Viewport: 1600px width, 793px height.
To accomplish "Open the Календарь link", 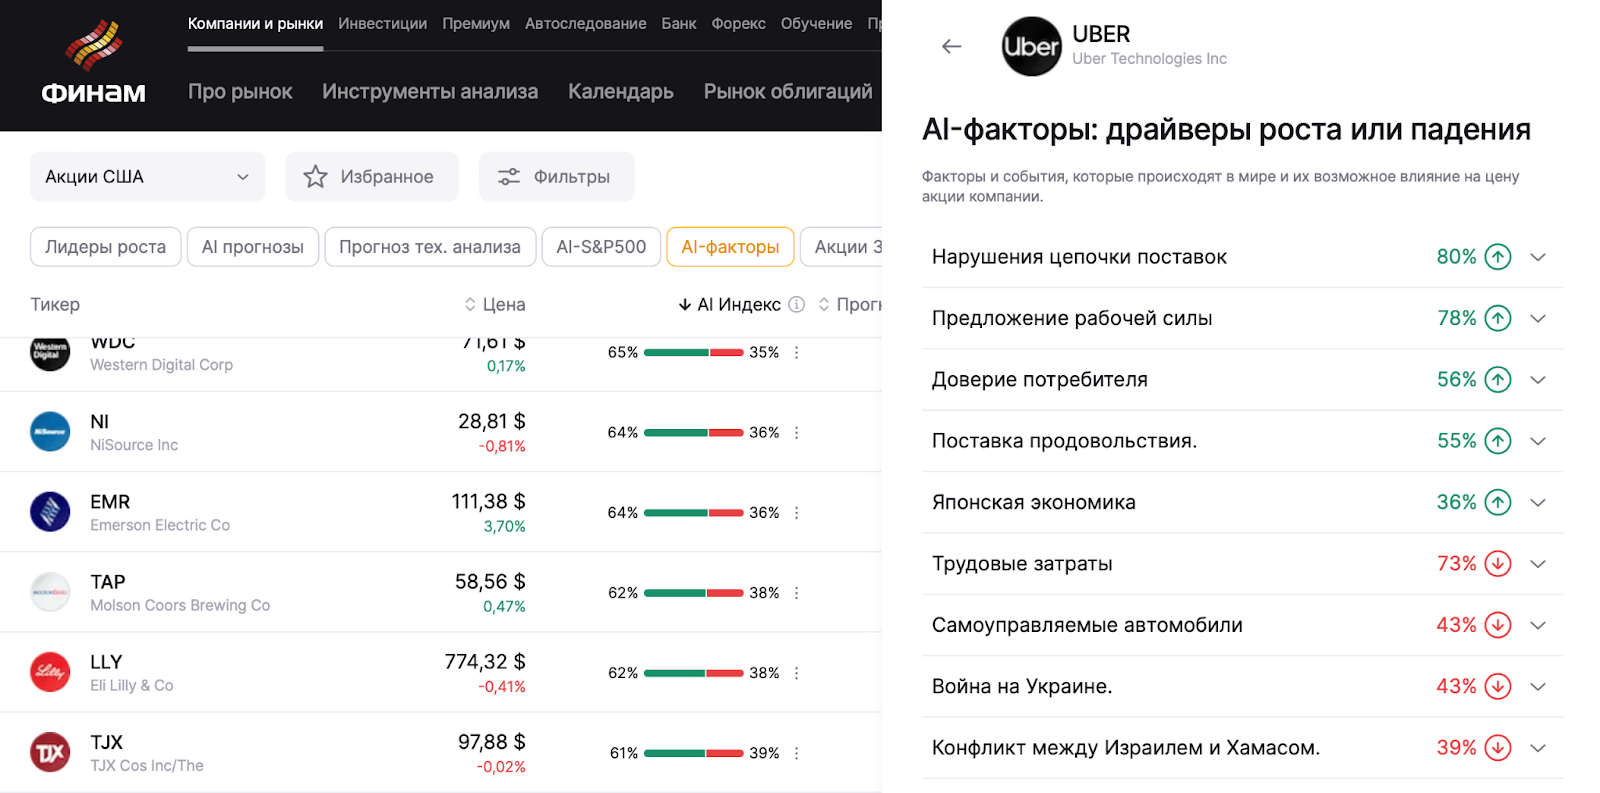I will click(x=620, y=91).
